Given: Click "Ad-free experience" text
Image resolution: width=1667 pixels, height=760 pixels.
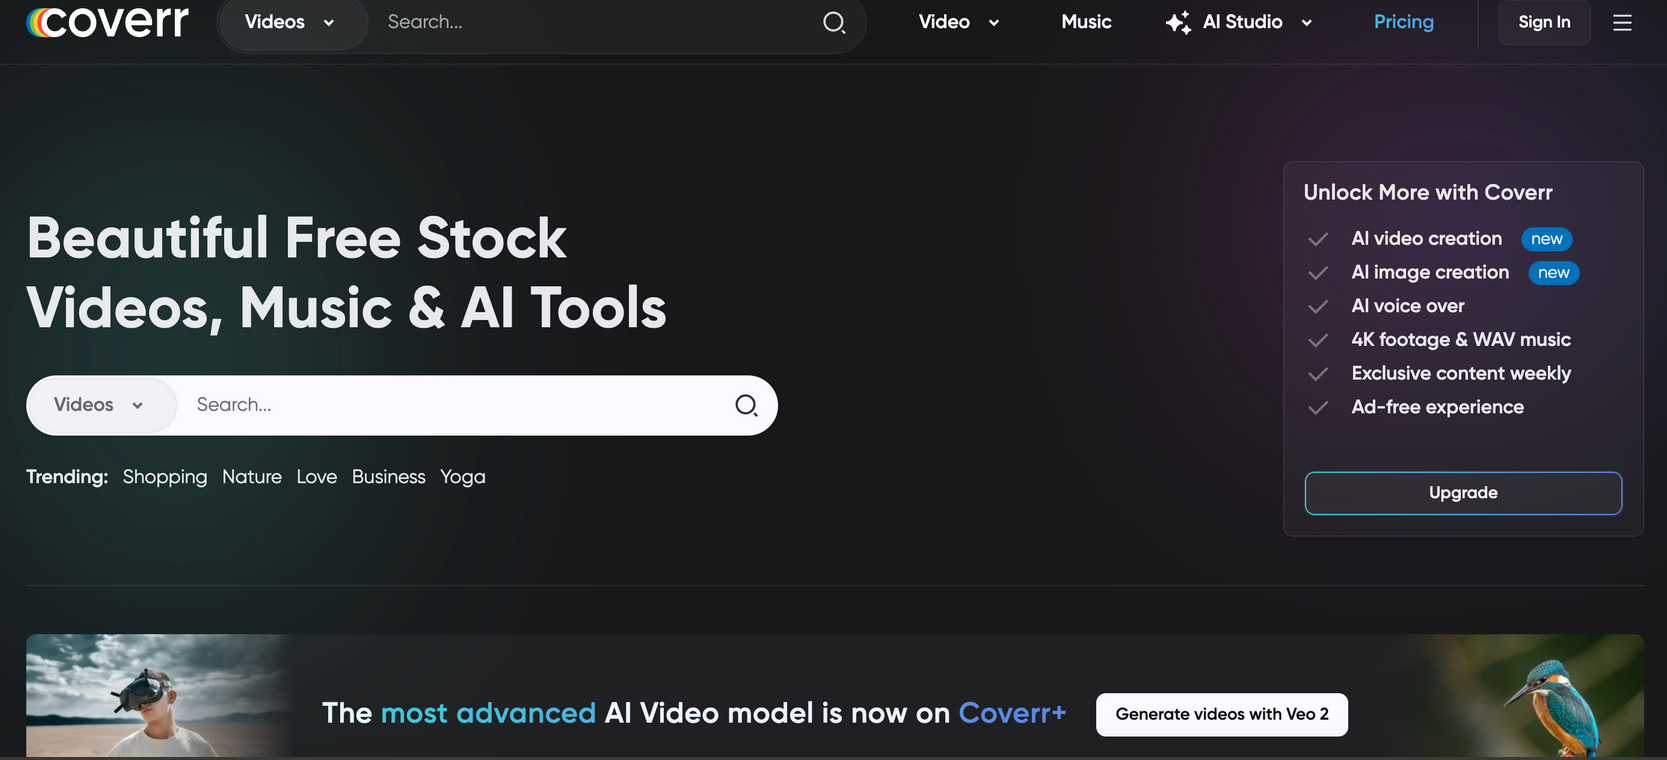Looking at the screenshot, I should pyautogui.click(x=1437, y=407).
